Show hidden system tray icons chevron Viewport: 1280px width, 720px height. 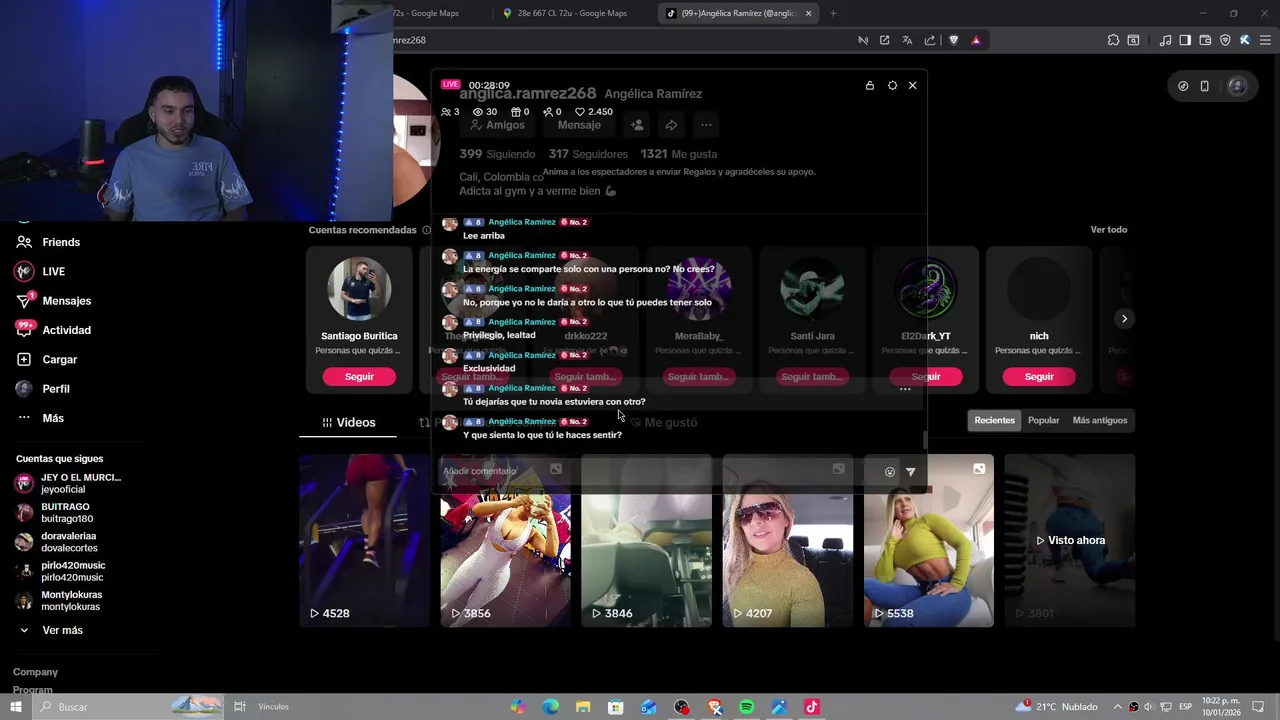(1118, 707)
